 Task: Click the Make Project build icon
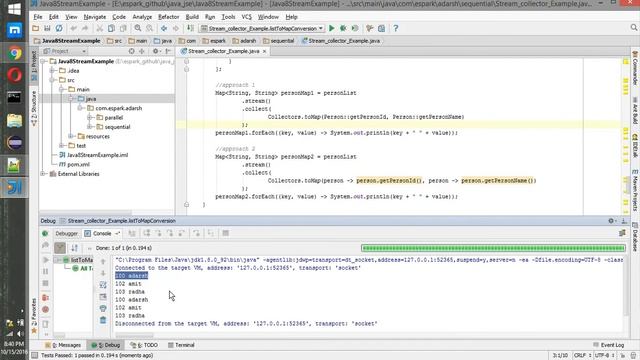pyautogui.click(x=191, y=28)
